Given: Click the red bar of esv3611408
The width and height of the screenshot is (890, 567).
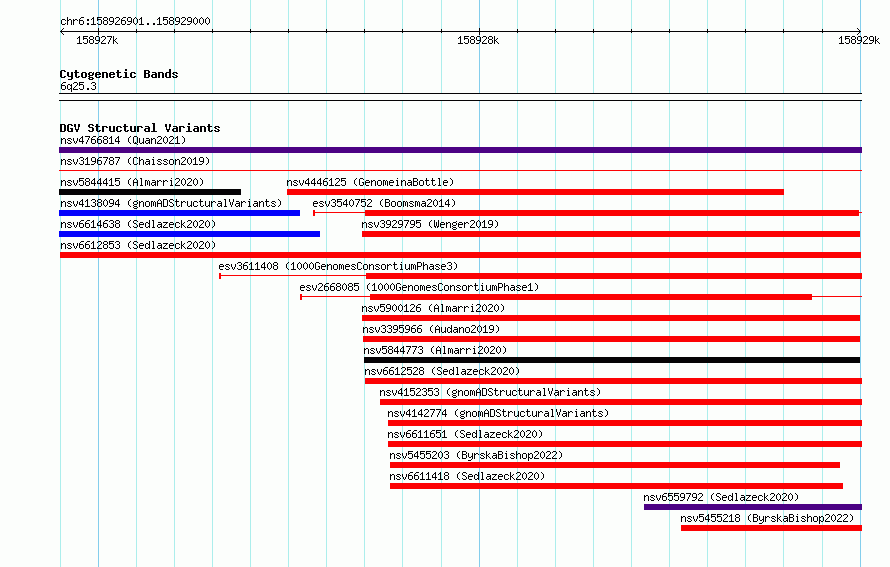Looking at the screenshot, I should [614, 276].
